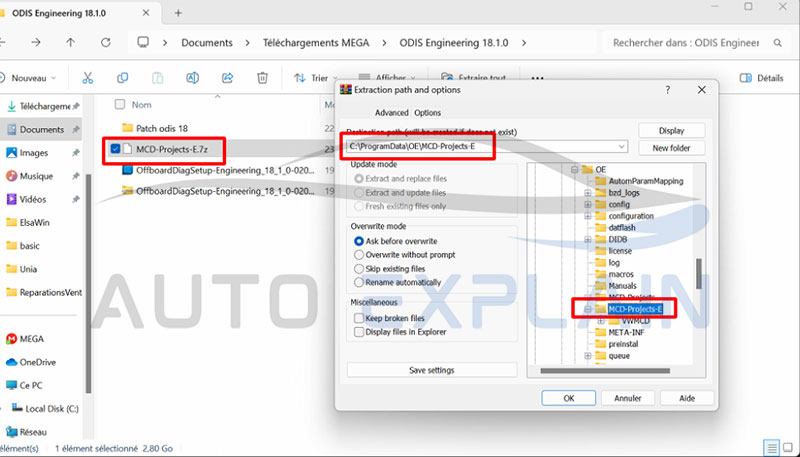
Task: Click the PC monitor icon in address bar
Action: pos(143,42)
